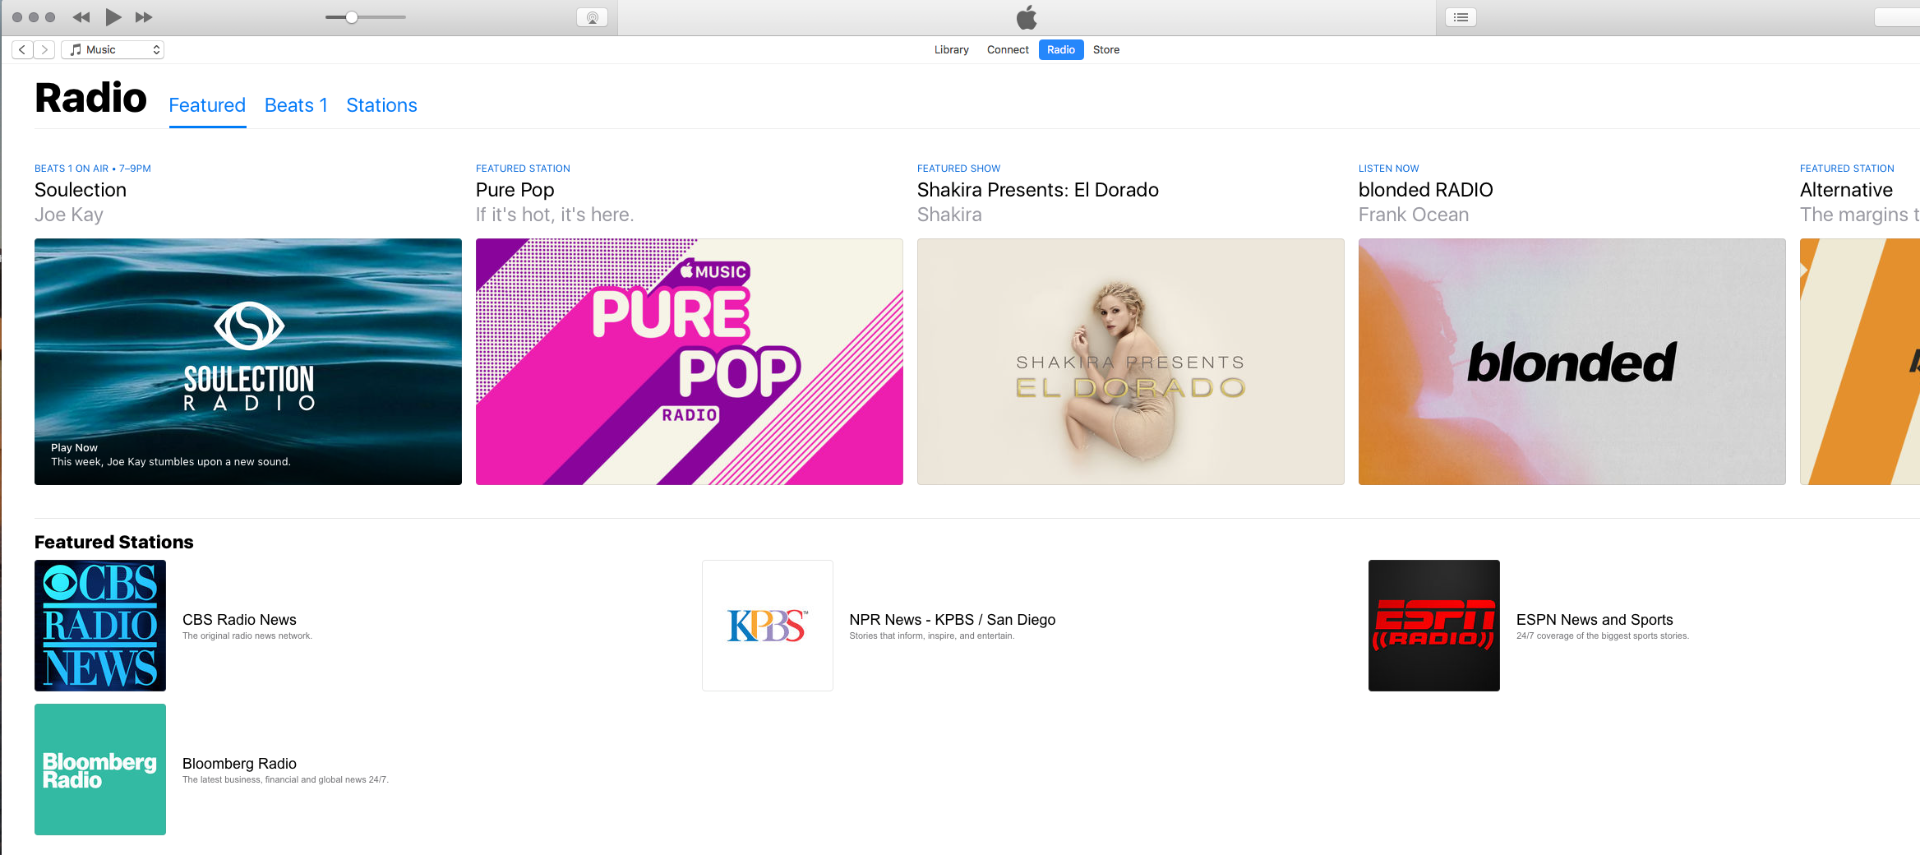Show the Up Next list
This screenshot has height=855, width=1920.
pyautogui.click(x=1461, y=17)
